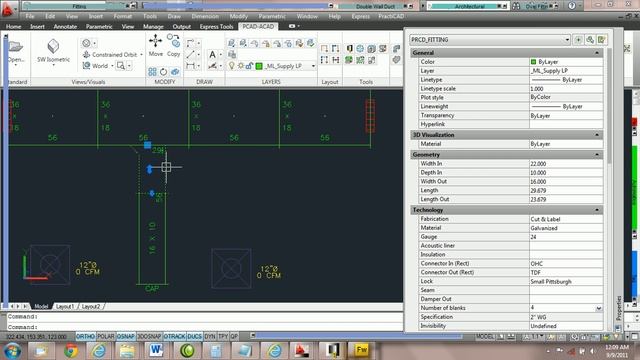
Task: Click the Move tool in Modify panel
Action: tap(156, 45)
